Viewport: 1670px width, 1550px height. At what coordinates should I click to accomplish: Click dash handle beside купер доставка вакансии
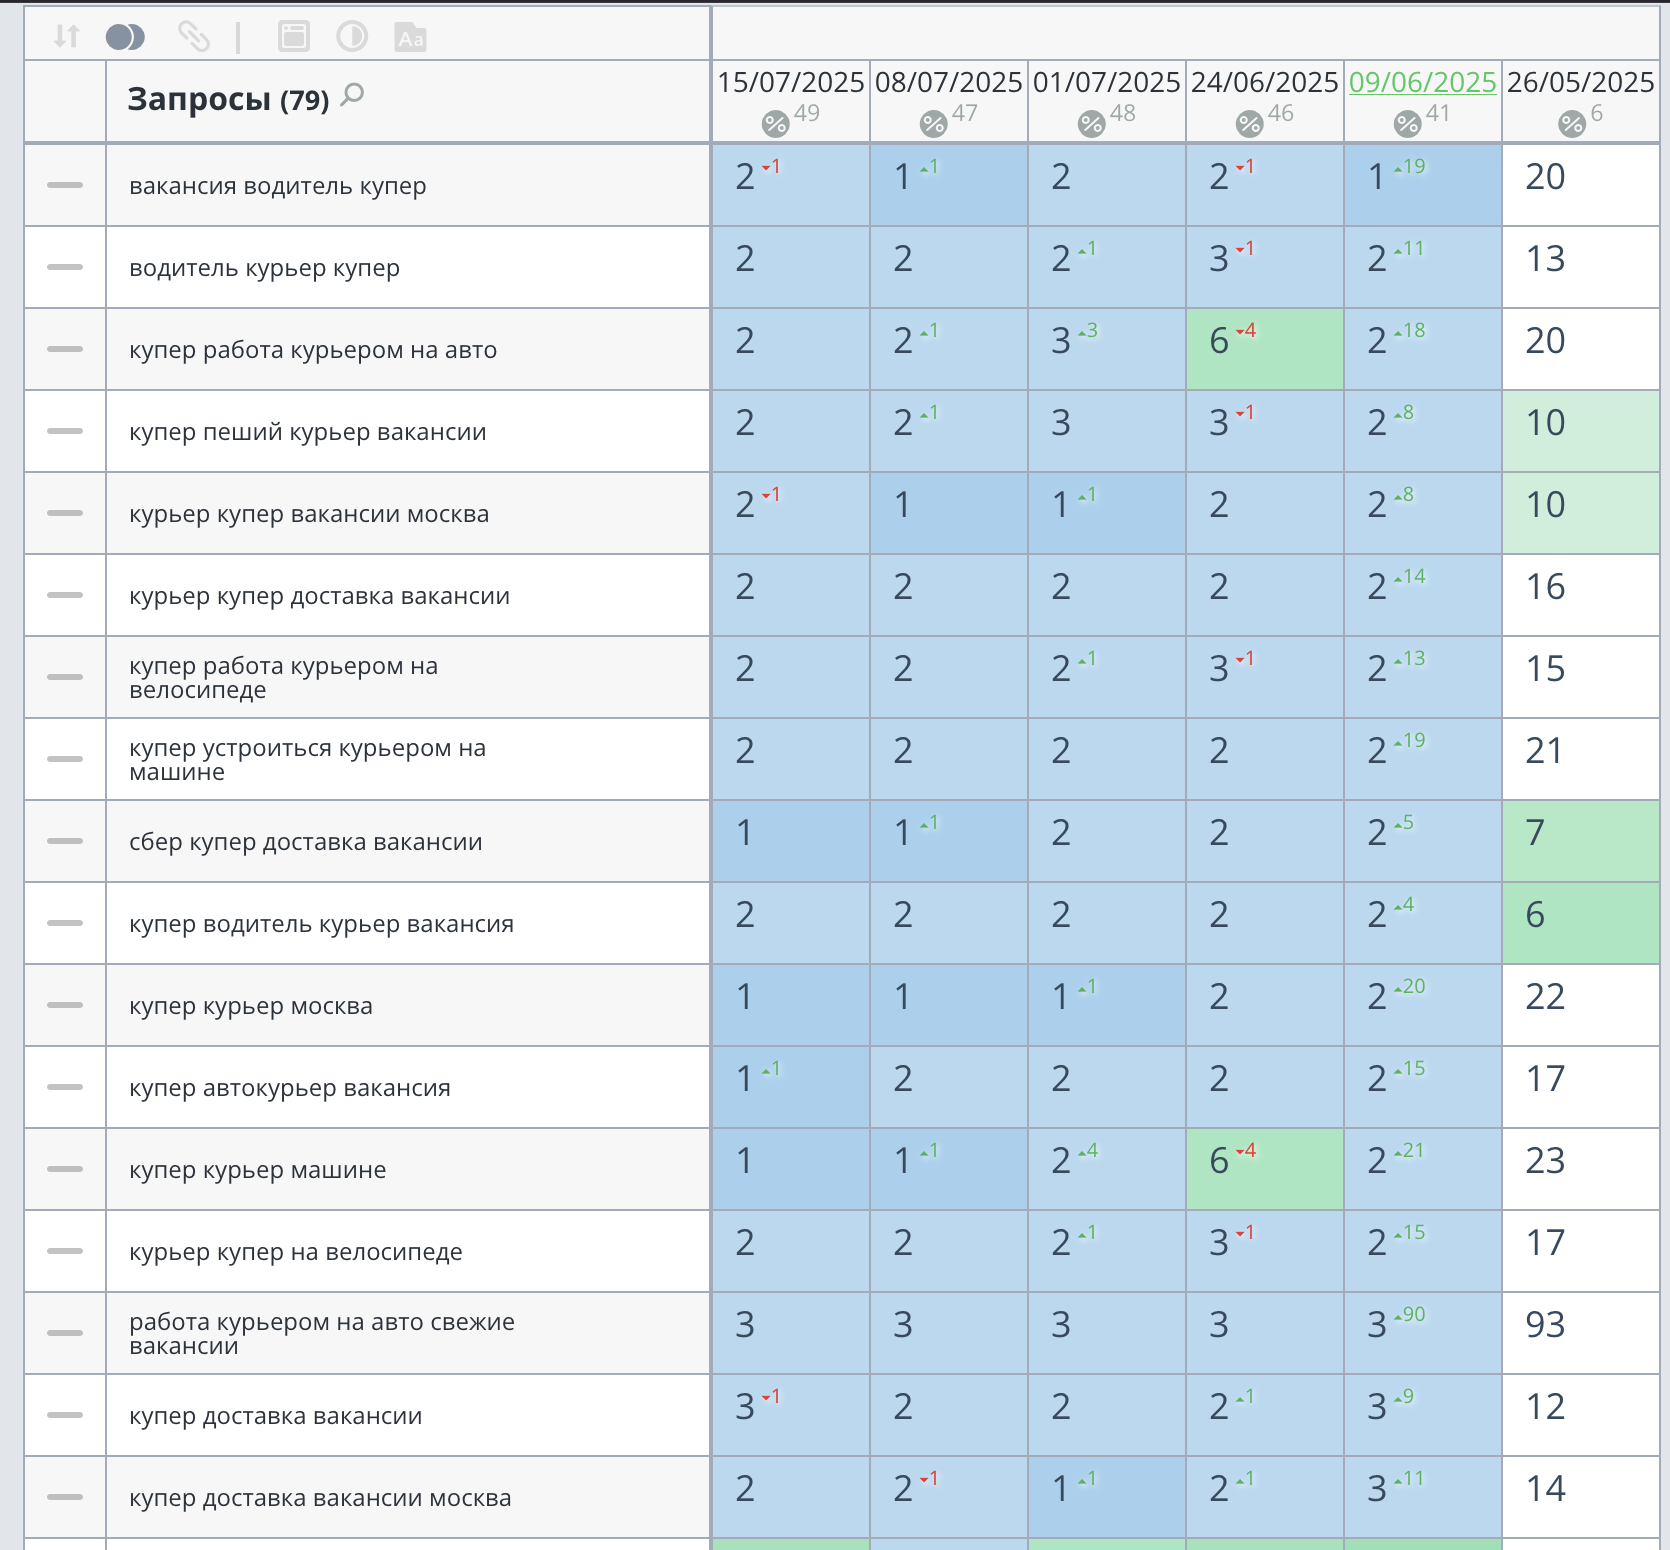point(65,1415)
